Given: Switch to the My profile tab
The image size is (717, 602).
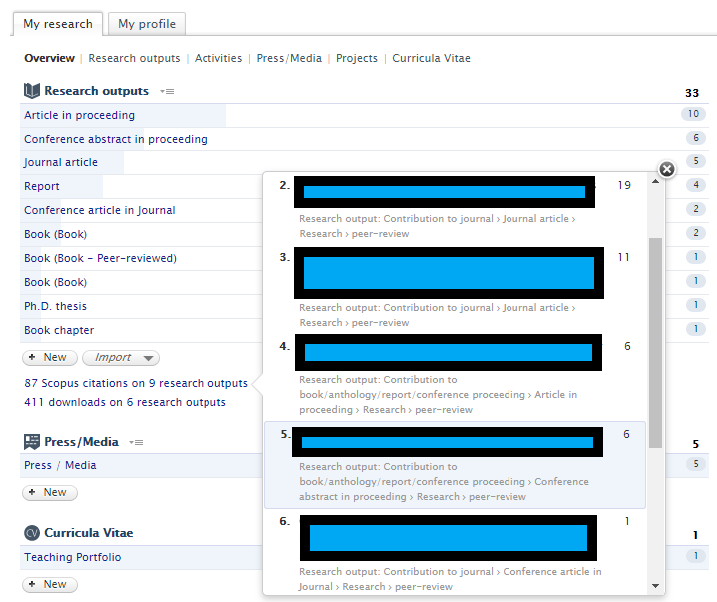Looking at the screenshot, I should click(x=147, y=24).
